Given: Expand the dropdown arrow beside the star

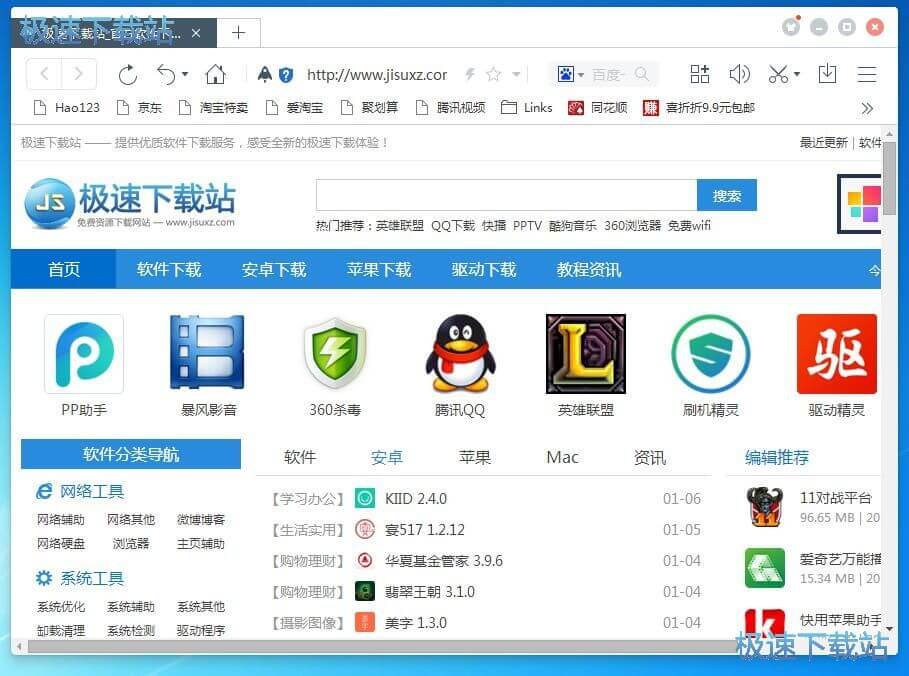Looking at the screenshot, I should (516, 74).
